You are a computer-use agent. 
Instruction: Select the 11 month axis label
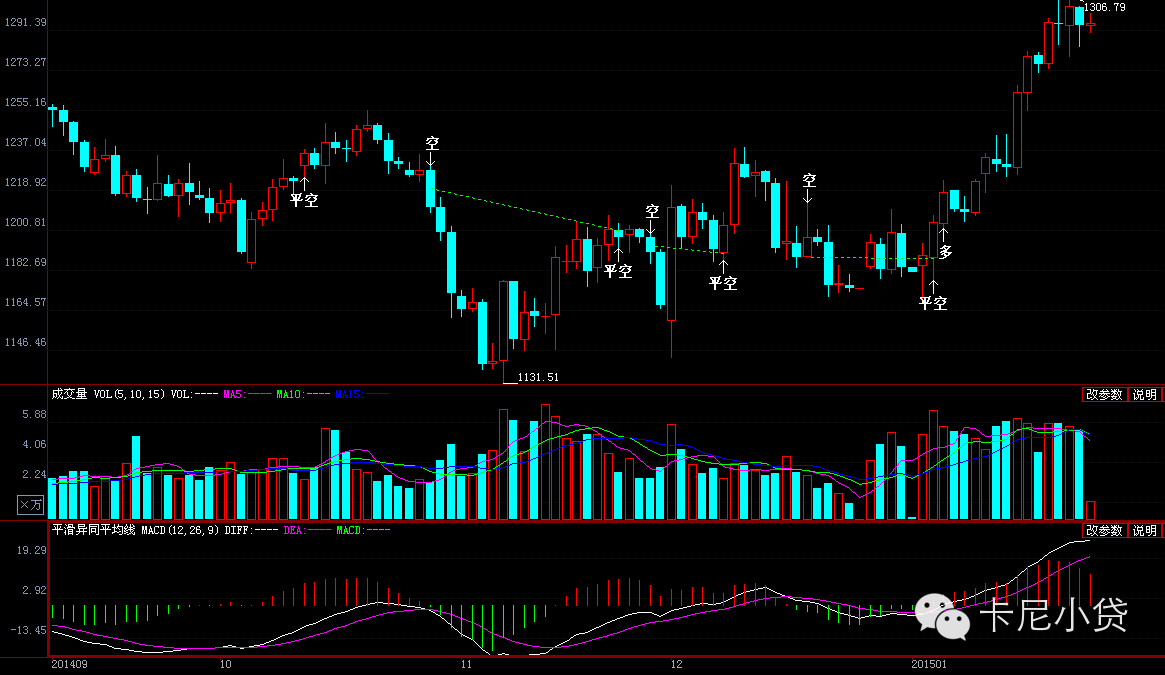point(466,664)
